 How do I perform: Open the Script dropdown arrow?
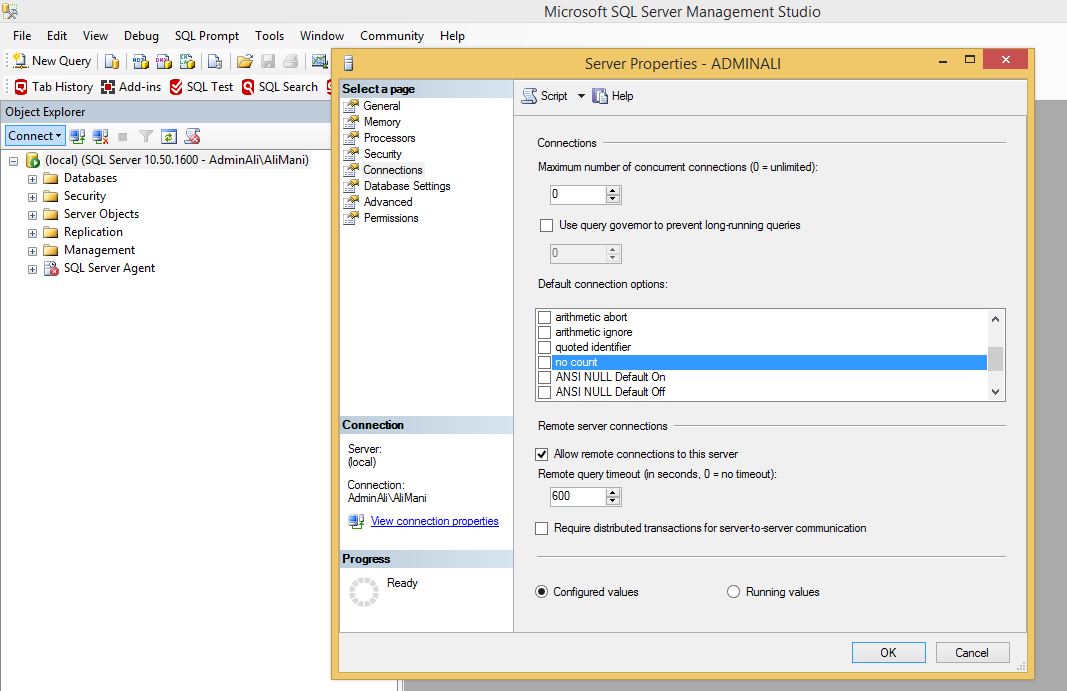click(581, 96)
